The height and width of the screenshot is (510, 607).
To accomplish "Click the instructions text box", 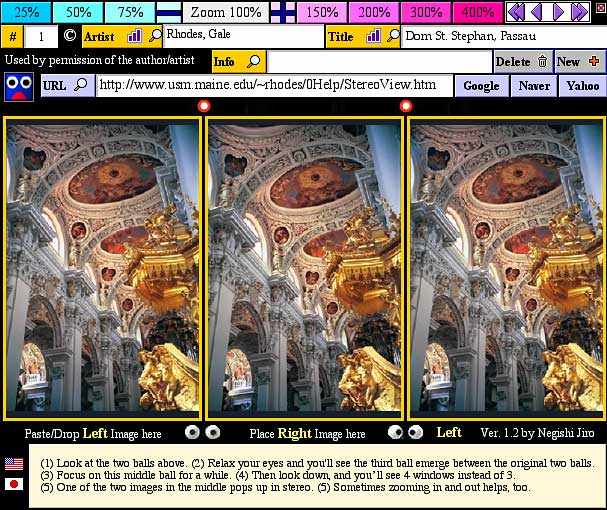I will [317, 476].
